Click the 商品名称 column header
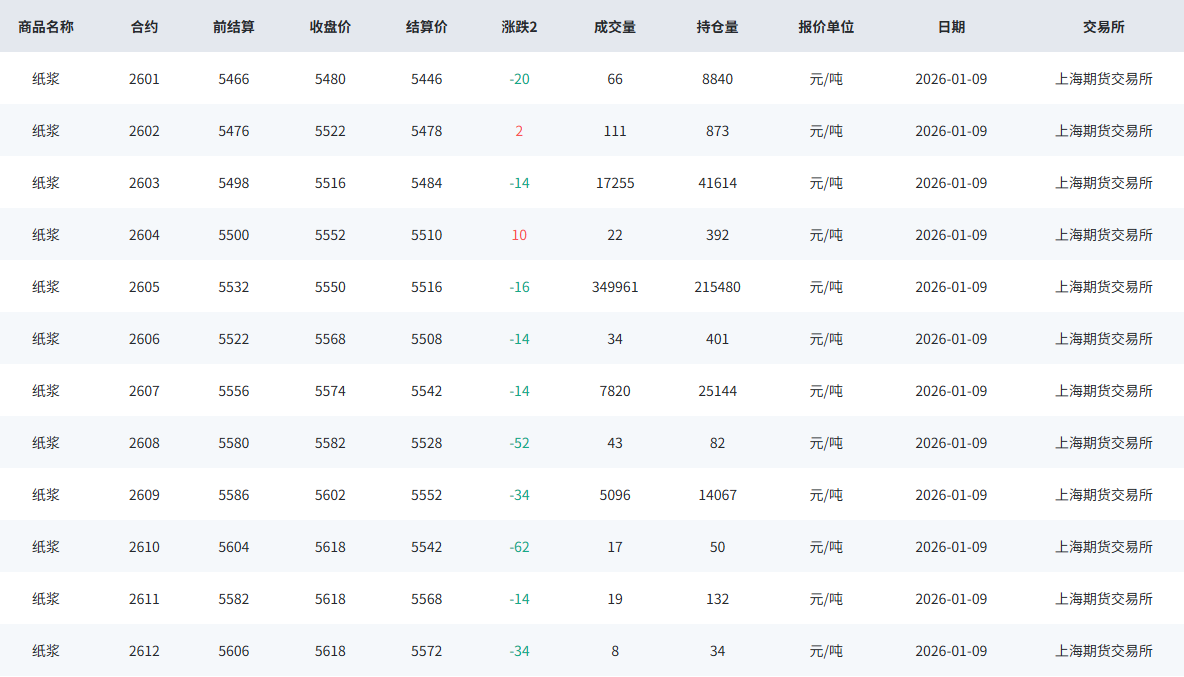 point(46,27)
